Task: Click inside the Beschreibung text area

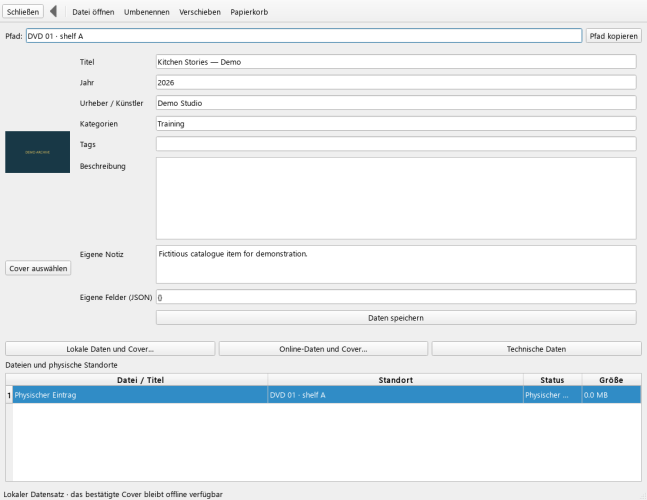Action: point(396,198)
